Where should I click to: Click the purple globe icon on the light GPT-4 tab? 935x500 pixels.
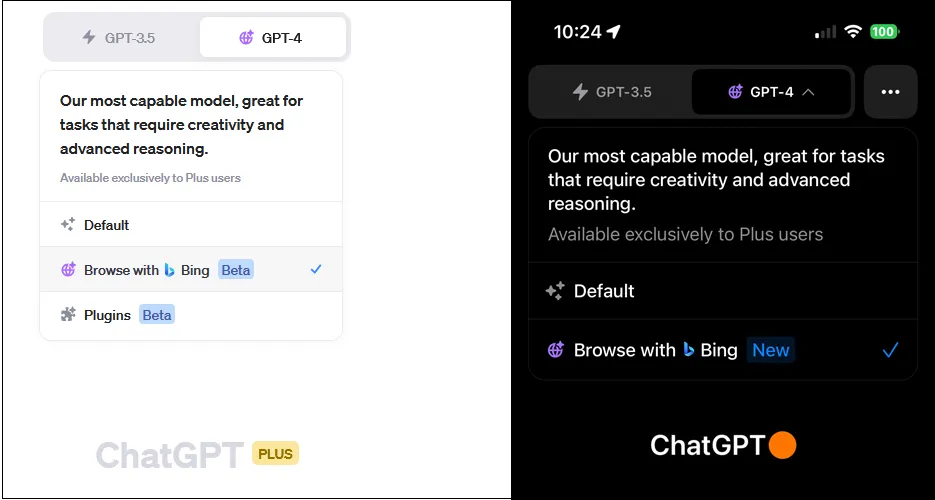point(246,38)
